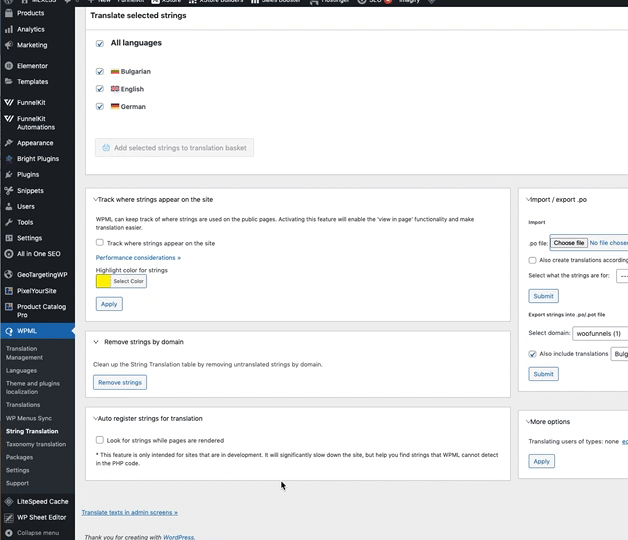The width and height of the screenshot is (628, 540).
Task: Click the WPML icon in sidebar
Action: (x=9, y=331)
